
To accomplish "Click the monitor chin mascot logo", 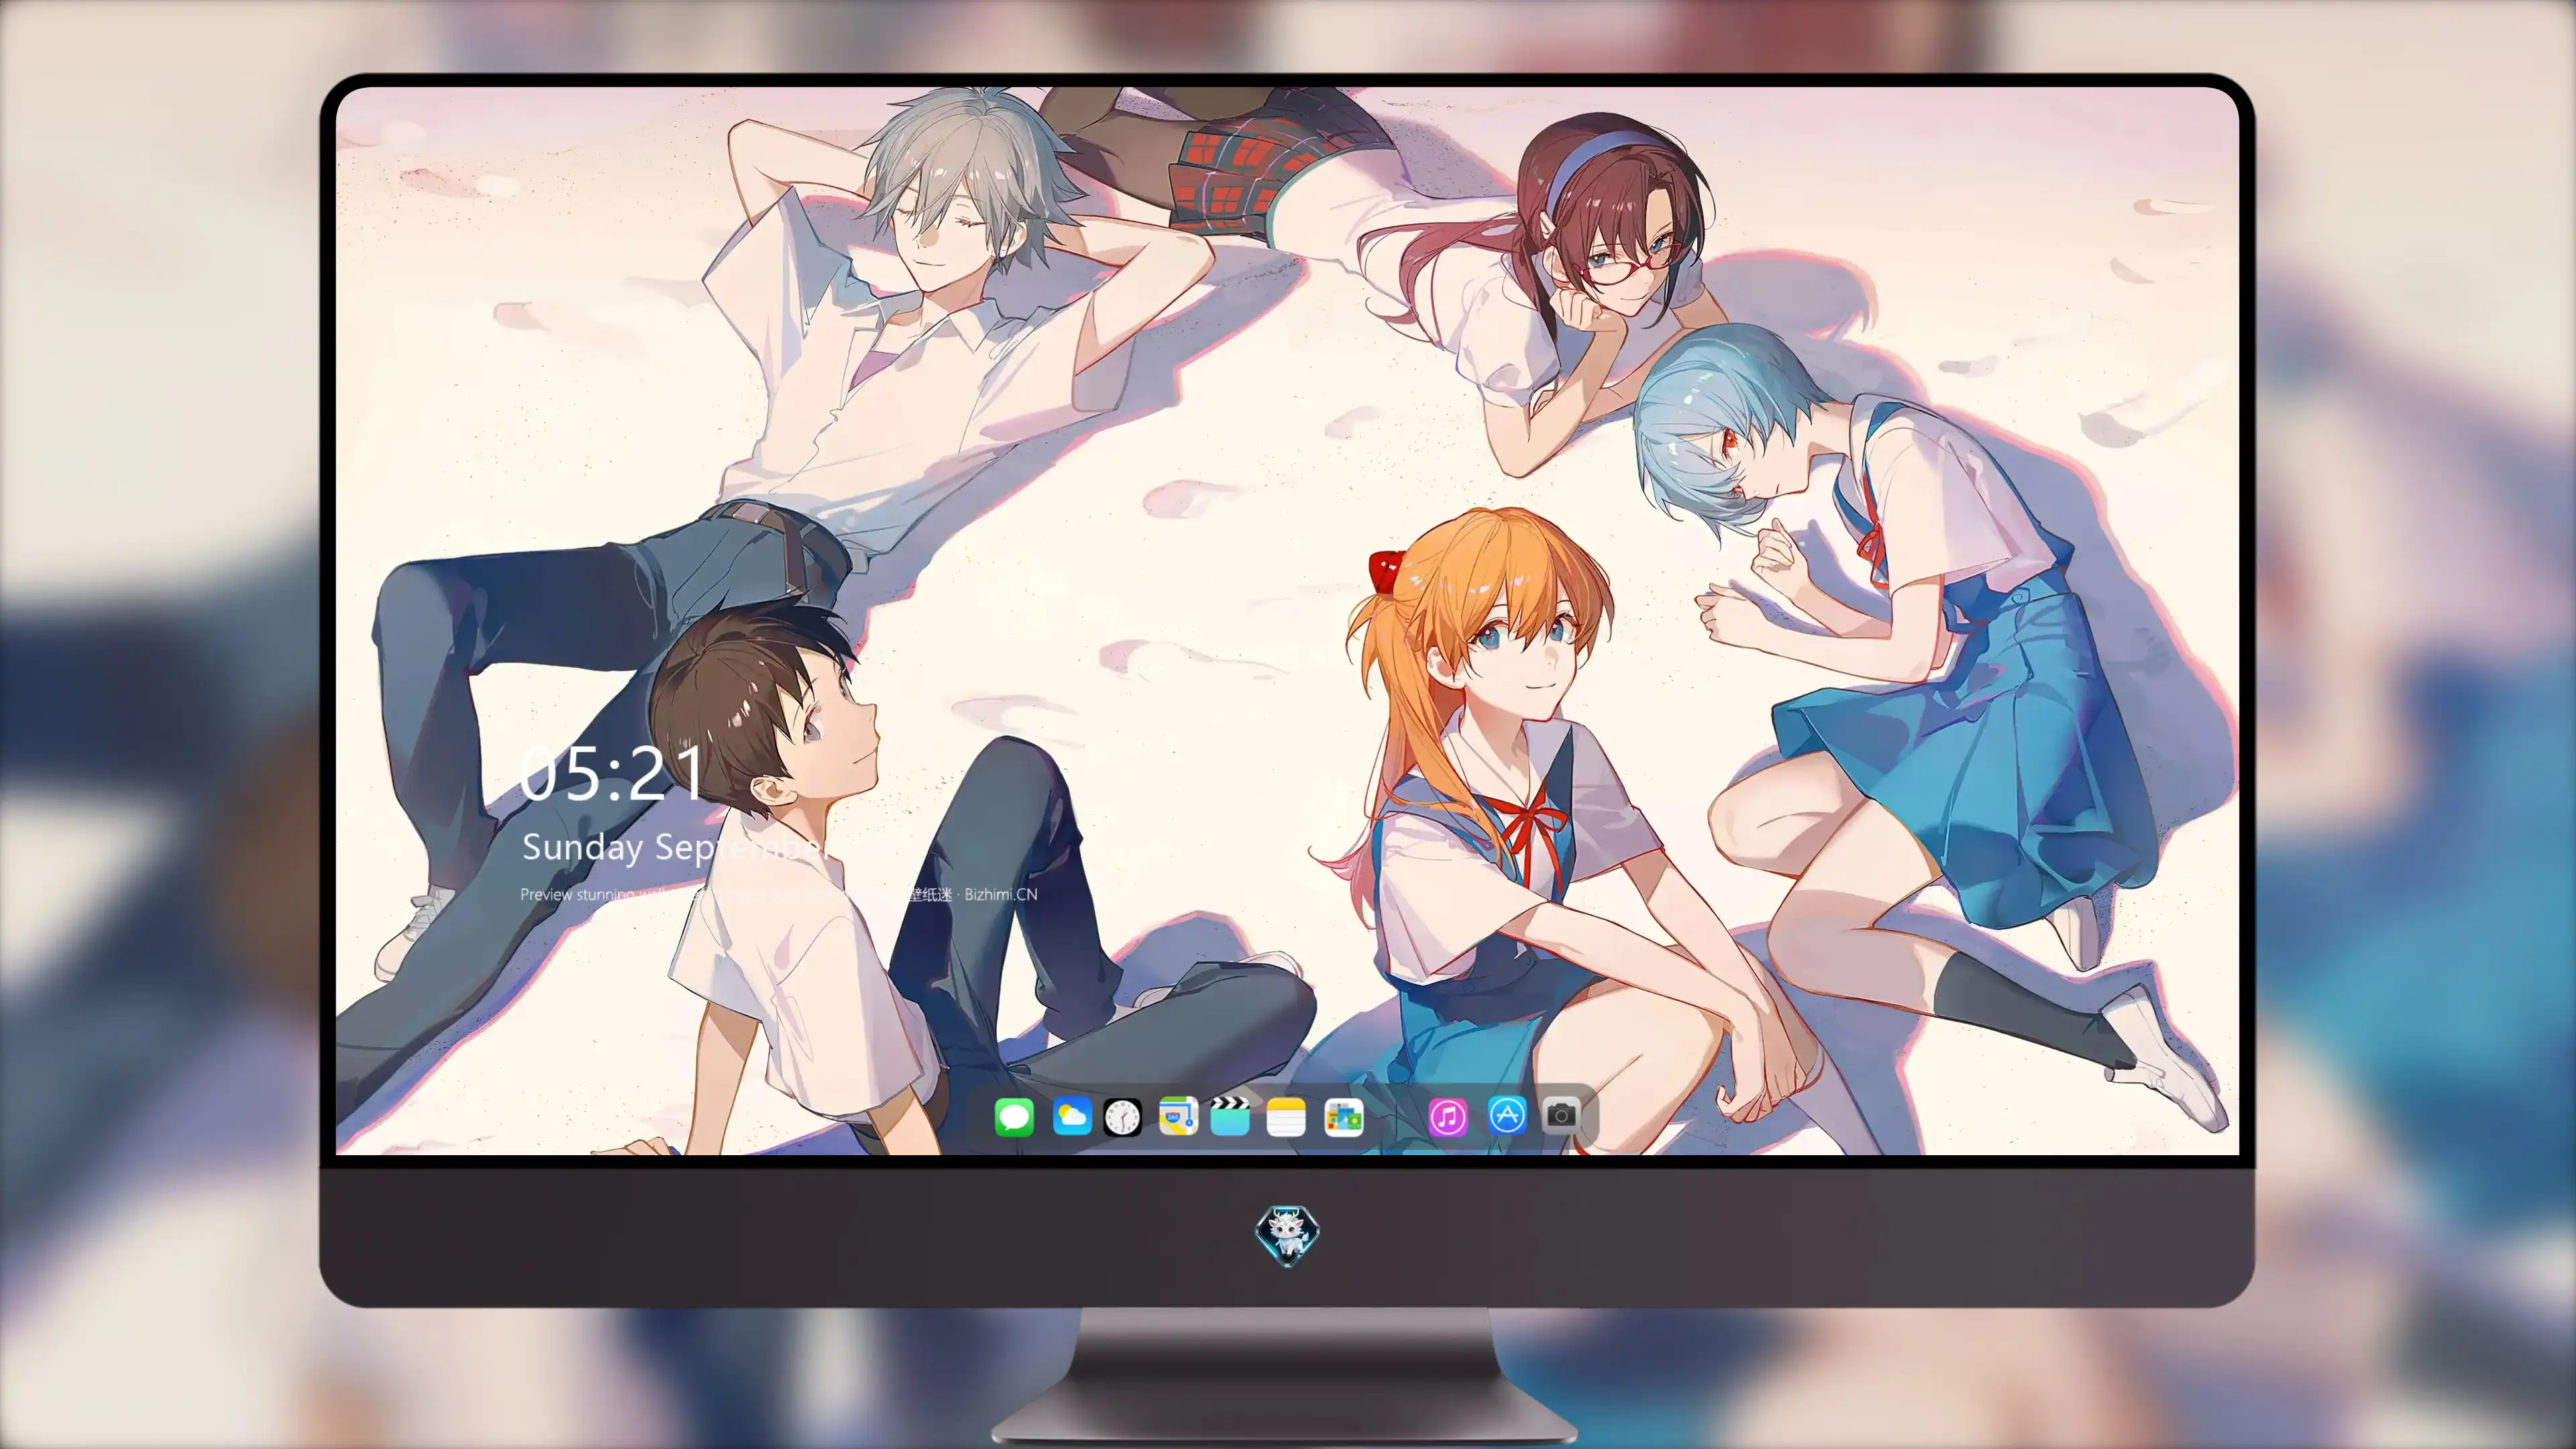I will (x=1287, y=1235).
